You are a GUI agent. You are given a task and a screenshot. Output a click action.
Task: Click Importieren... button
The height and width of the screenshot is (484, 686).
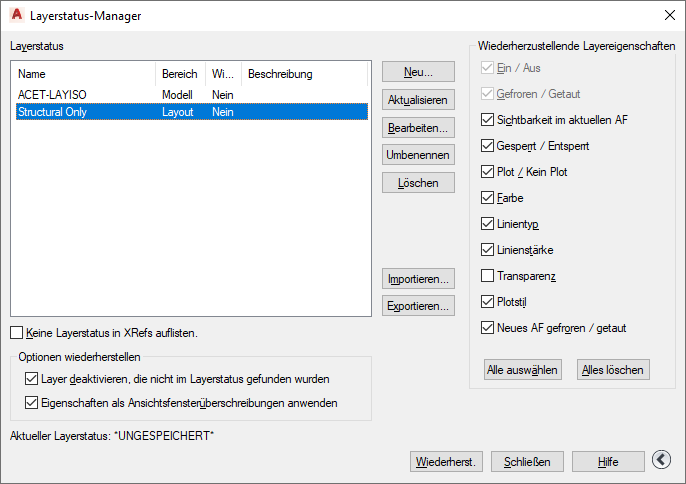(418, 279)
